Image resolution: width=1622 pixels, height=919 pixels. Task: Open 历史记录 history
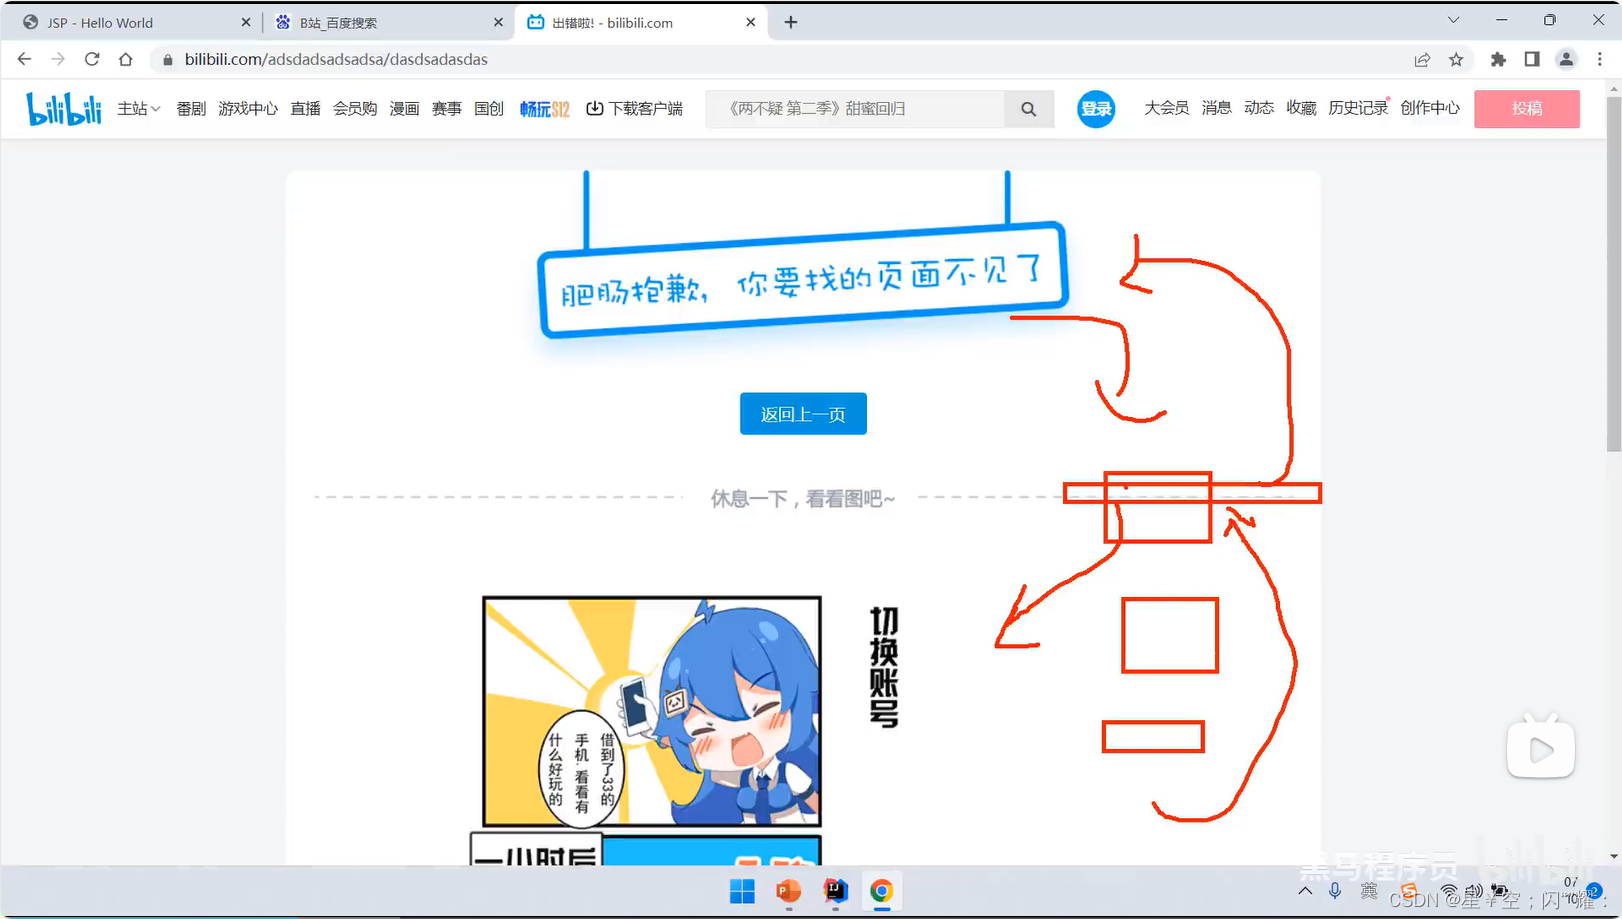[1358, 108]
